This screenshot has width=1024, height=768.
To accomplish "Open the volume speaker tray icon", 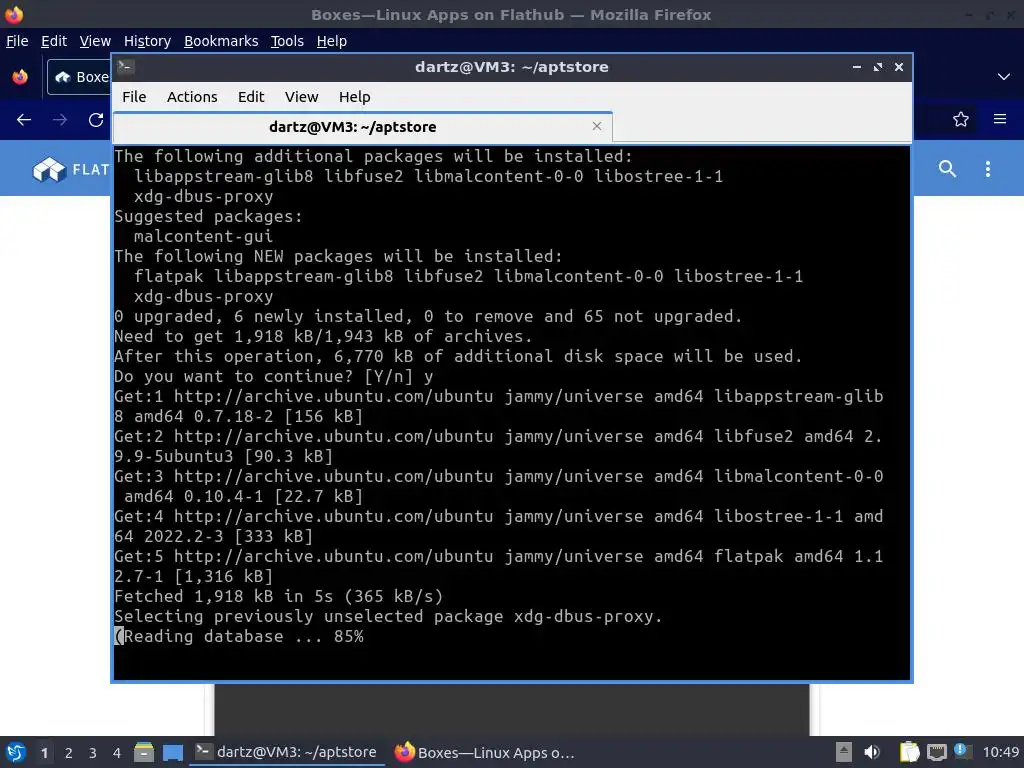I will coord(872,752).
